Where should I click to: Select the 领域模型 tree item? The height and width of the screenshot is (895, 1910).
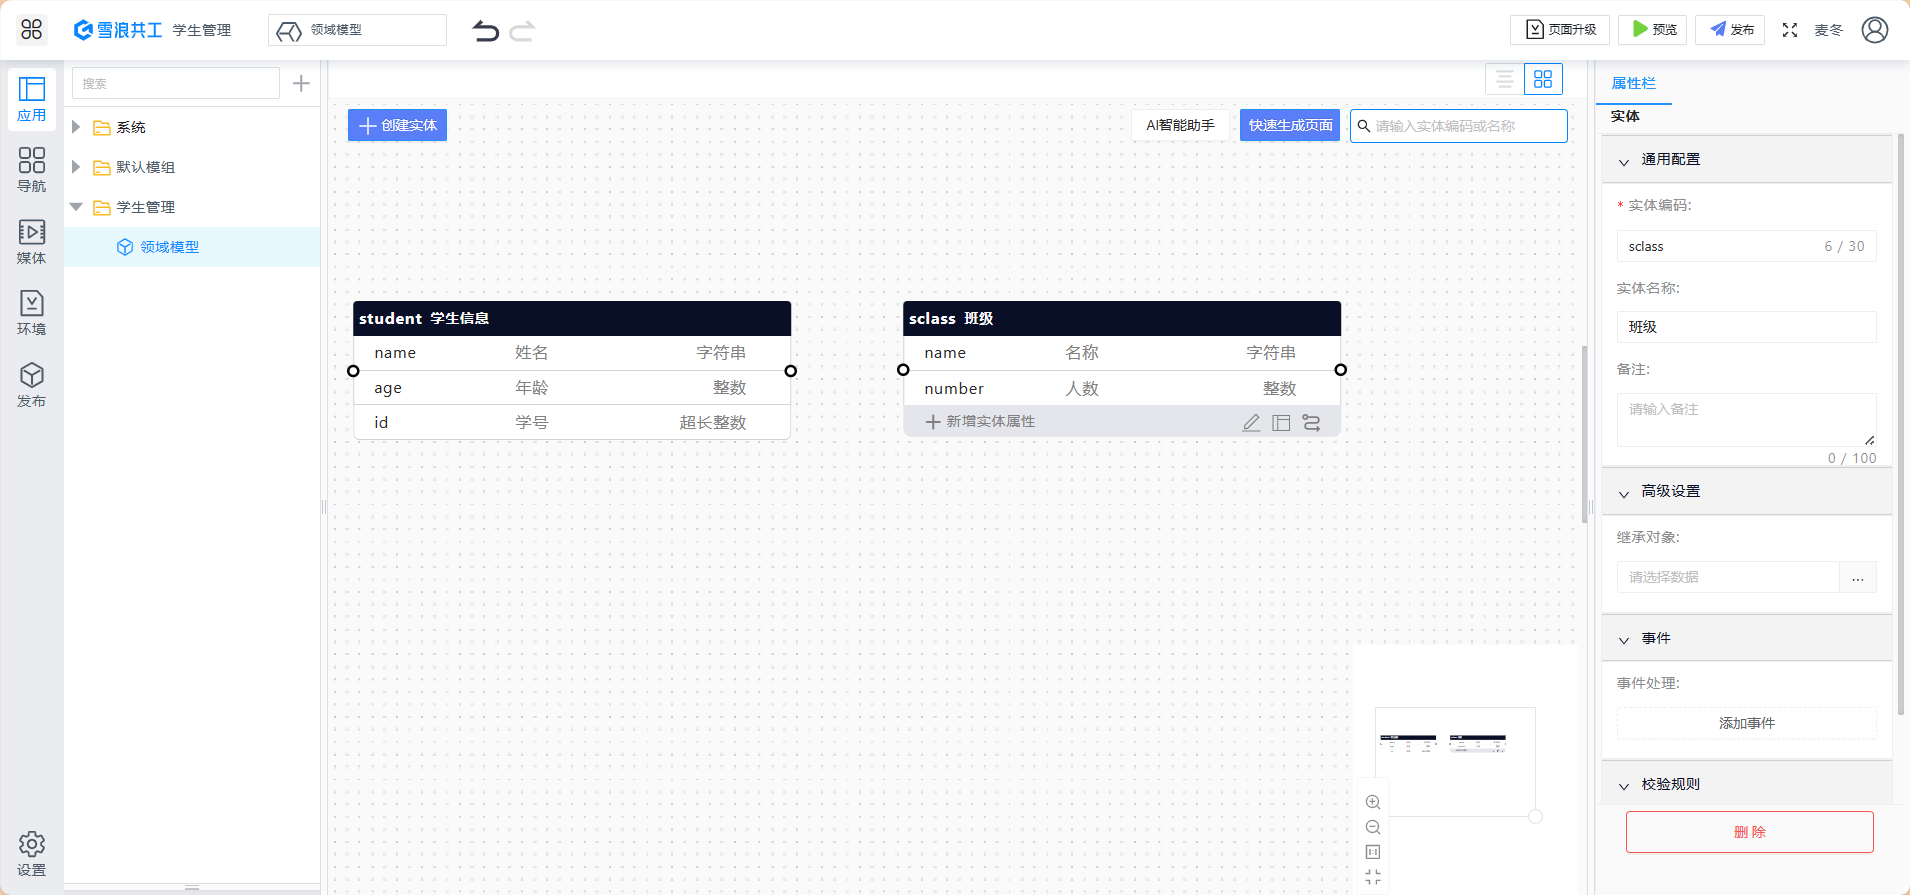(x=192, y=247)
